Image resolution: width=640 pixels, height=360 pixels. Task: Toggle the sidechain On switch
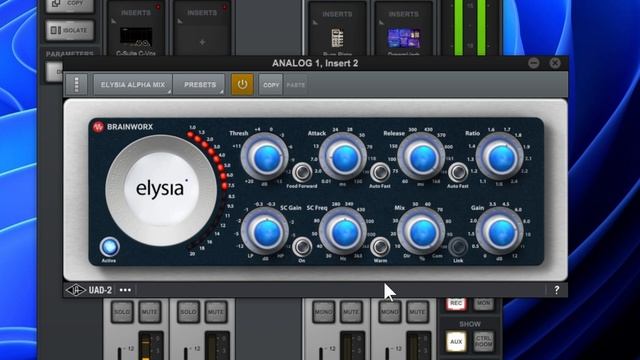click(302, 247)
